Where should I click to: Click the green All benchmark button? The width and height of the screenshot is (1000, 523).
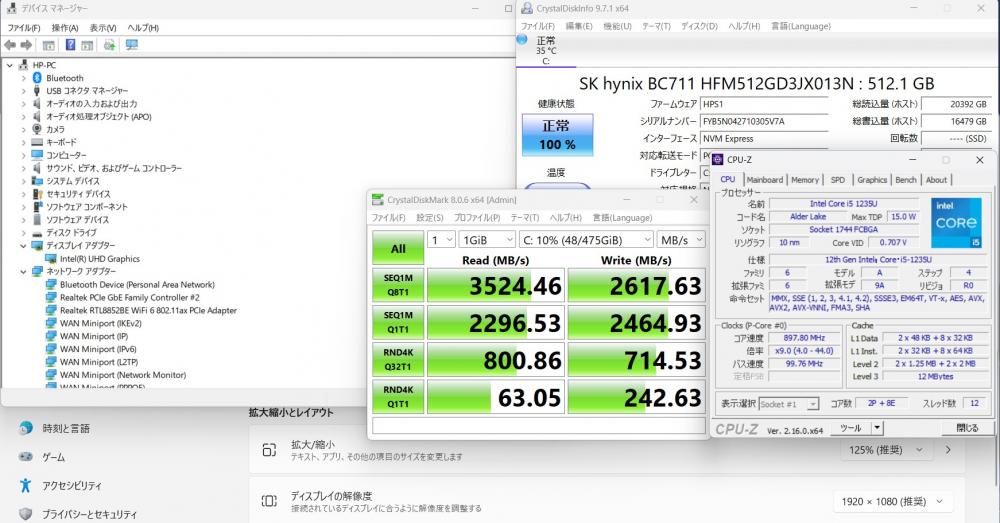coord(398,248)
